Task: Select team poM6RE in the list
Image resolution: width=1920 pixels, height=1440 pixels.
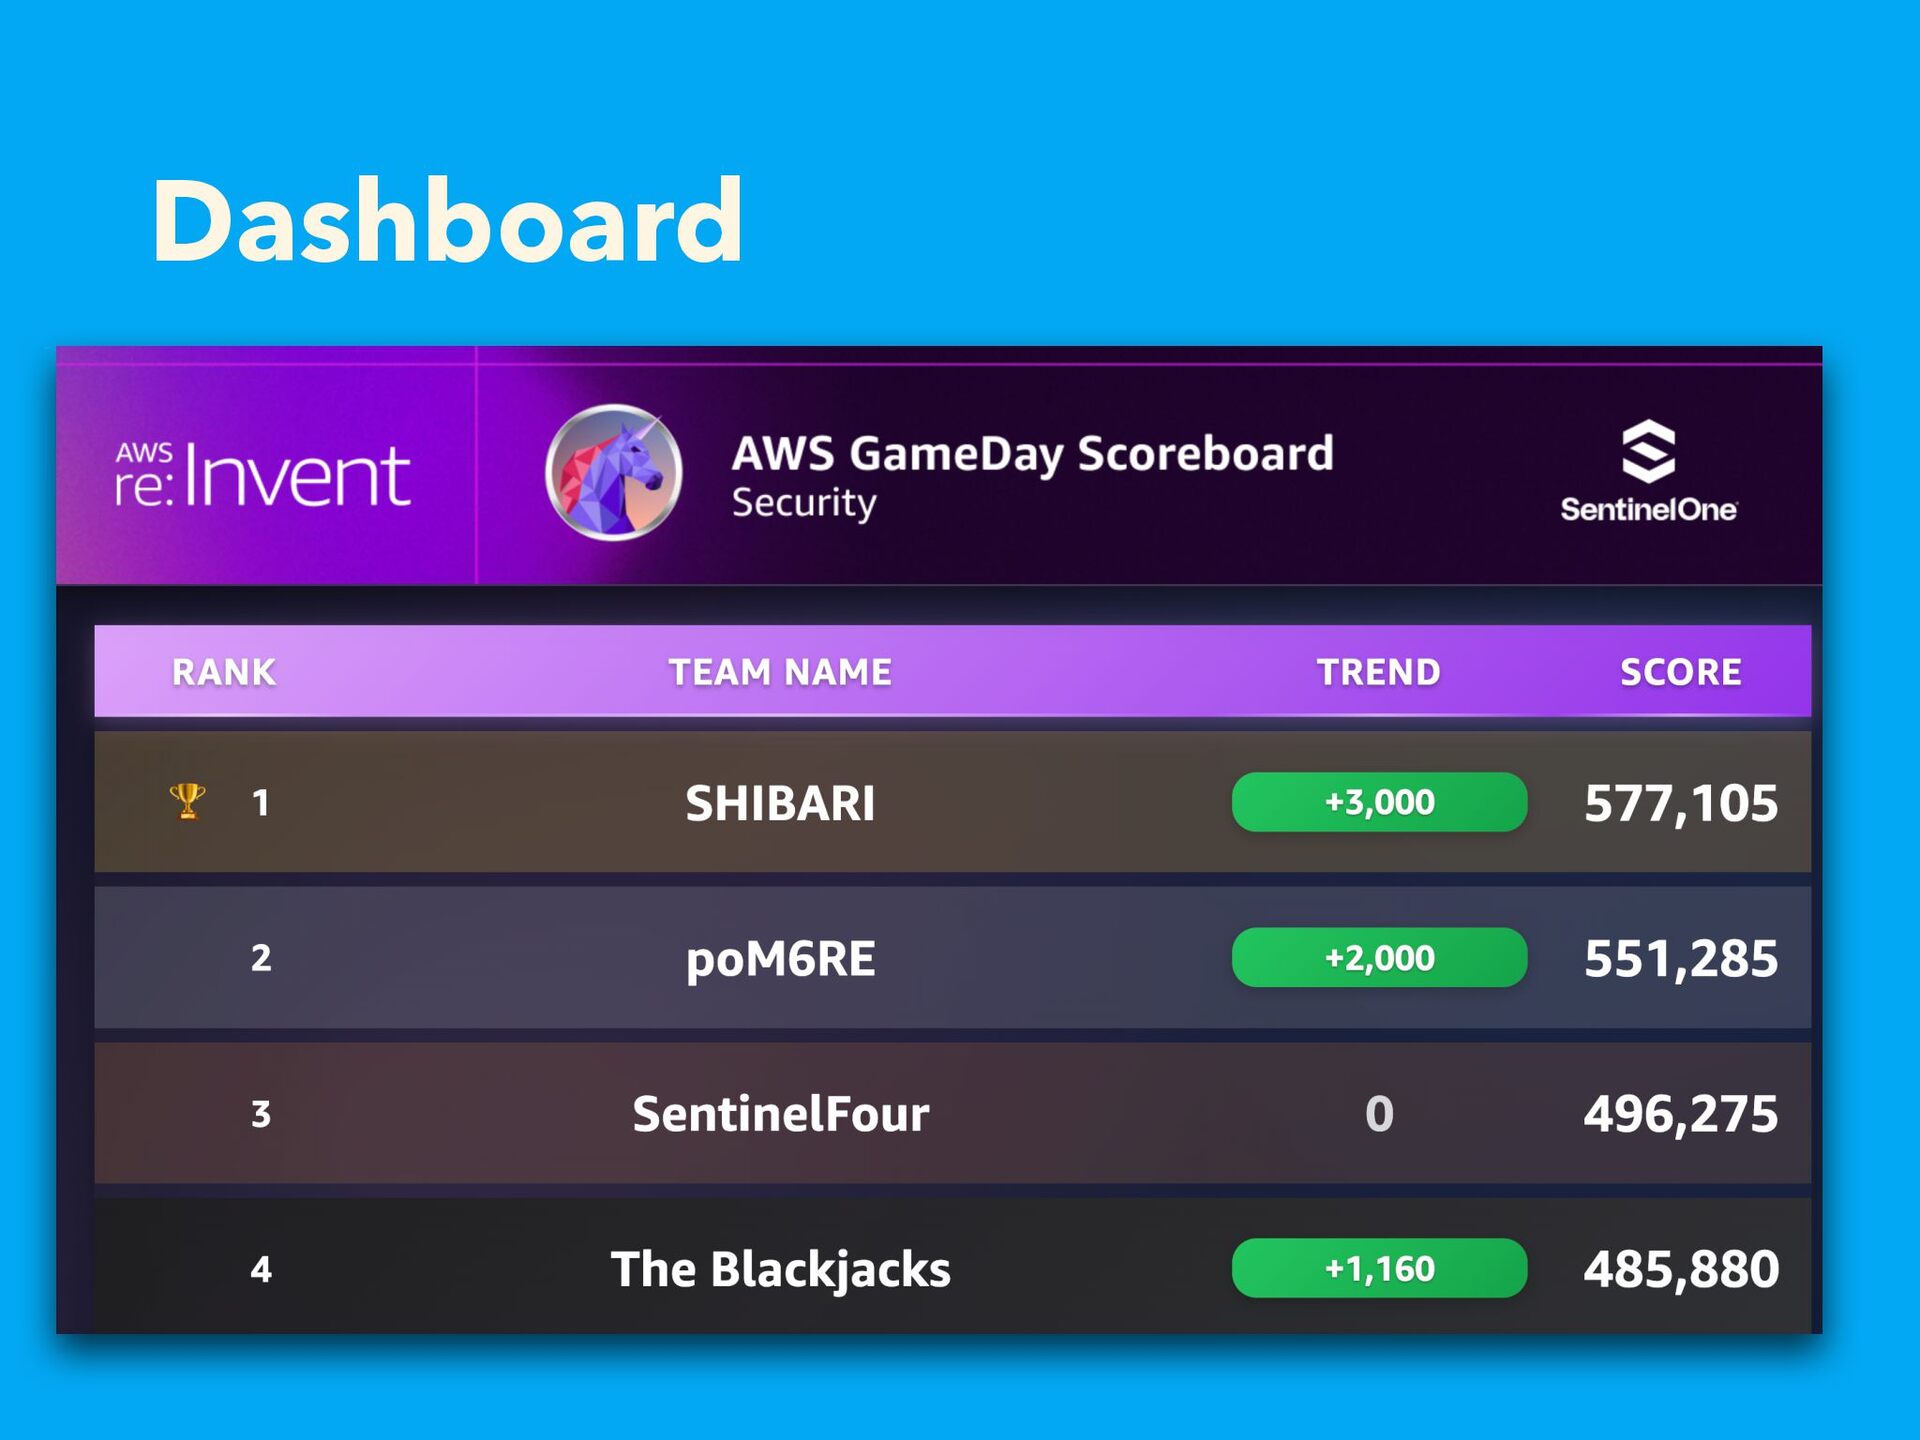Action: pos(780,959)
